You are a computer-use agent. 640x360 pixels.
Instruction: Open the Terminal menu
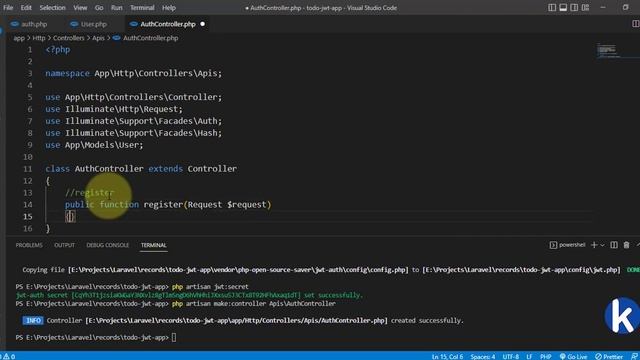pos(142,8)
